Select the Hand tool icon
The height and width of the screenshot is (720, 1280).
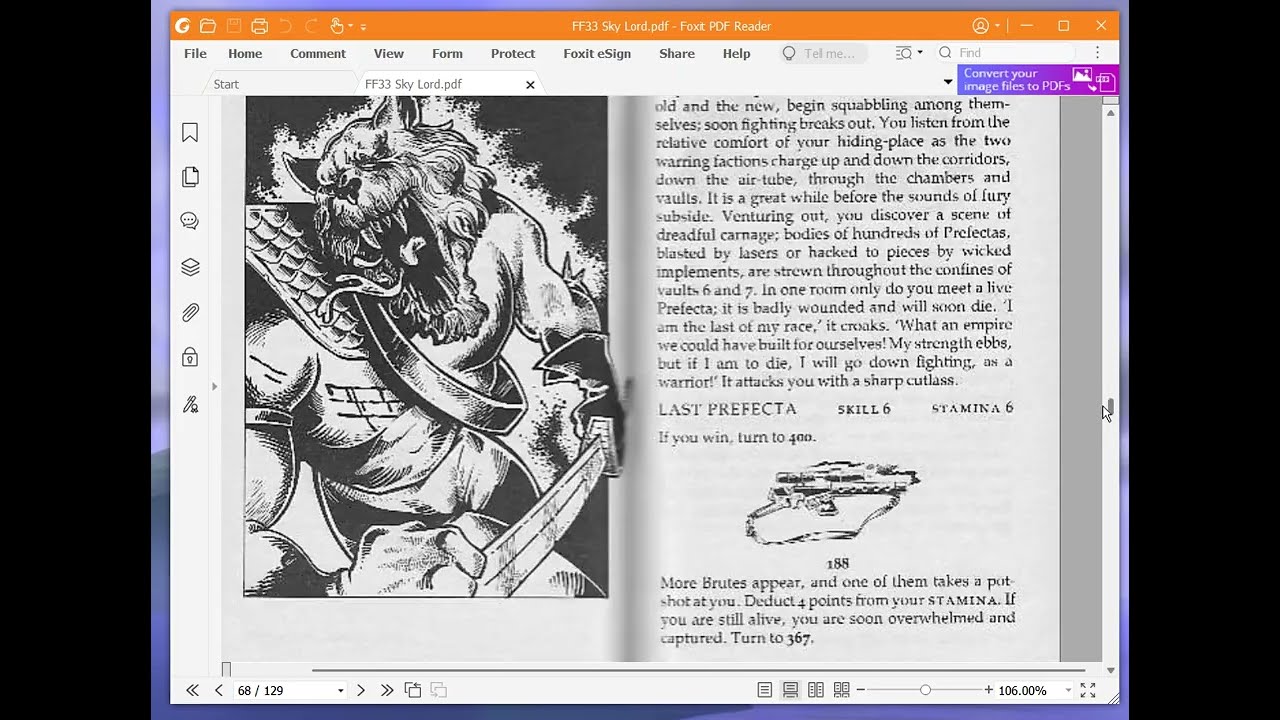[x=337, y=26]
